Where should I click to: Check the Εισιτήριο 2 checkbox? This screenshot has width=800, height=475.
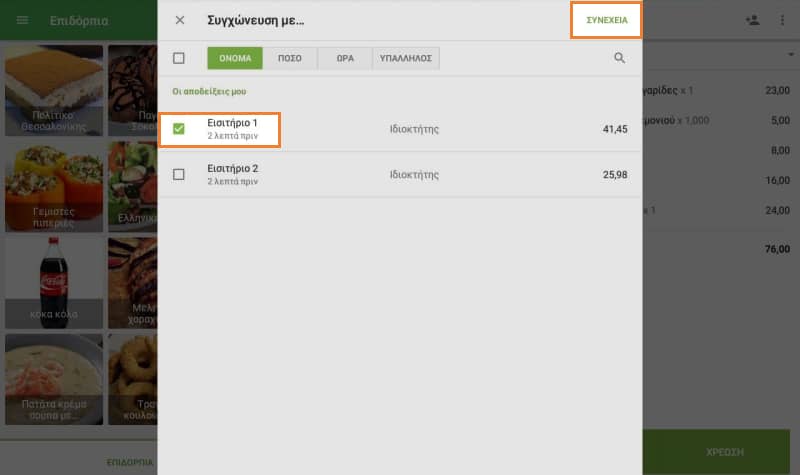[179, 174]
